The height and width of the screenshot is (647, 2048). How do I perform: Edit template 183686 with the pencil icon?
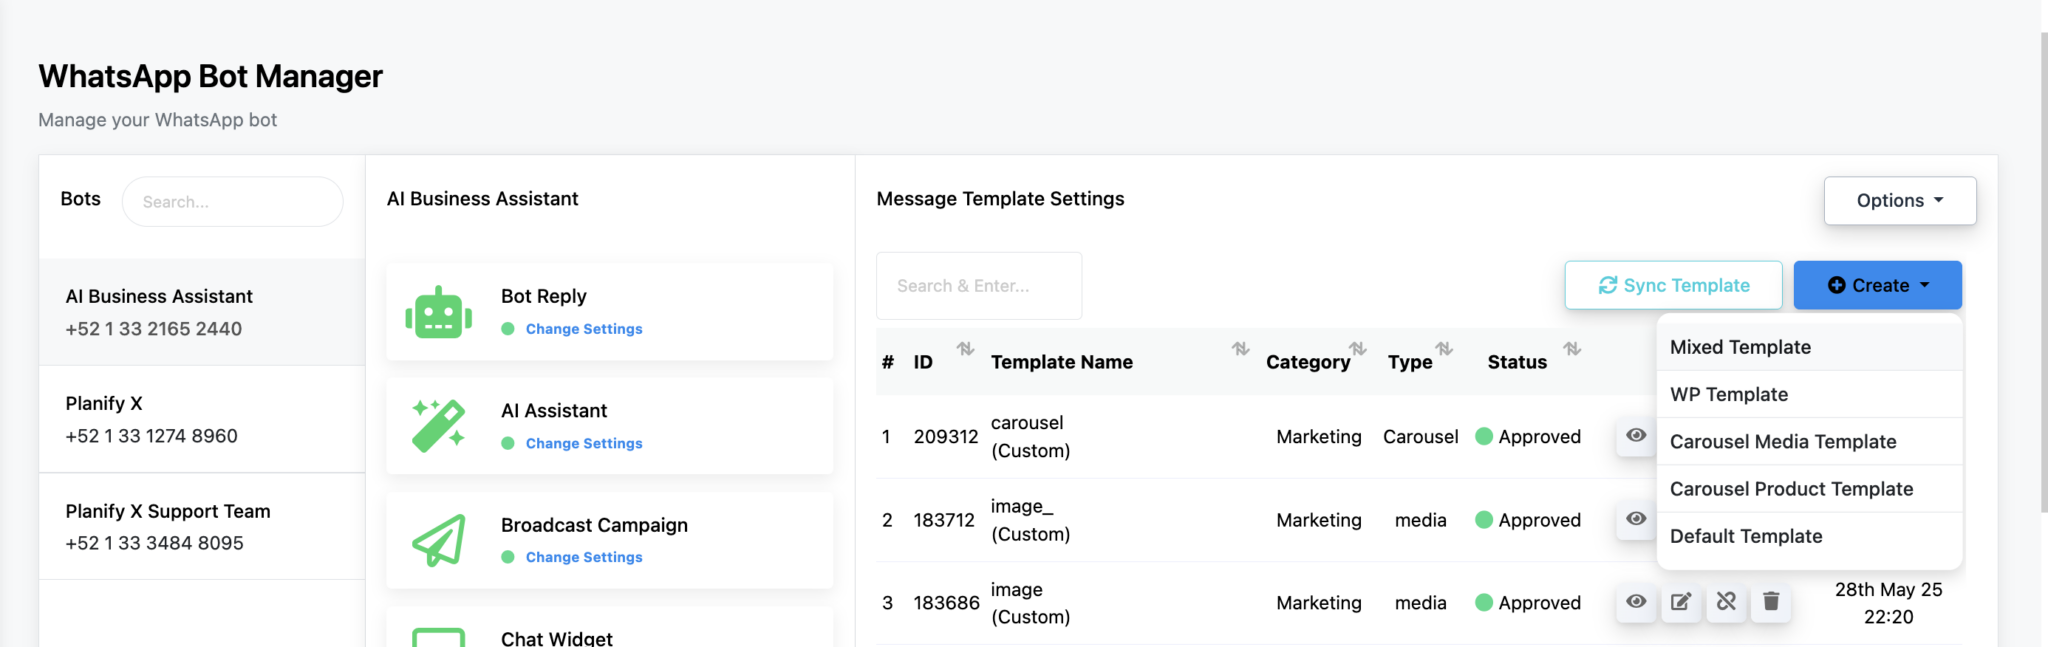(x=1681, y=602)
